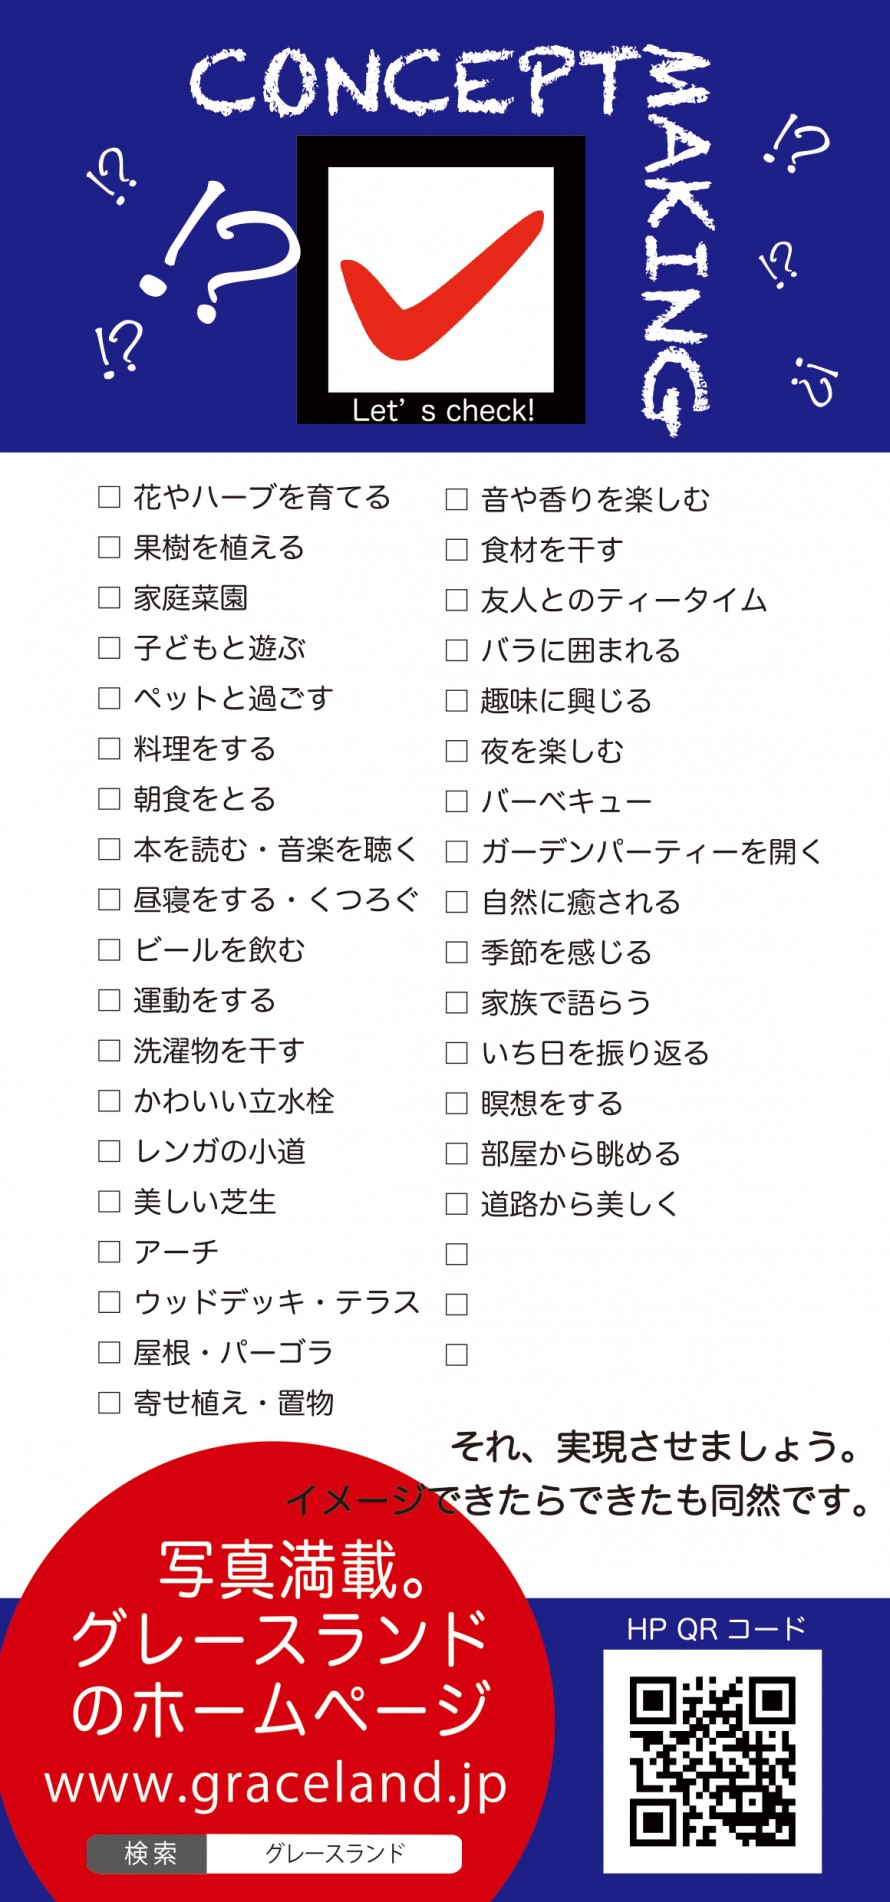Check the ウッドデッキ・テラス checkbox
Screen dimensions: 890x1902
[109, 1302]
